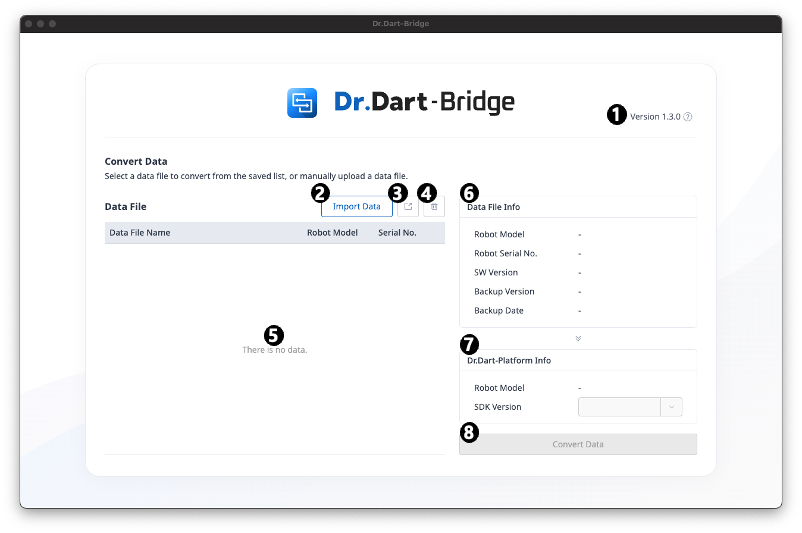802x533 pixels.
Task: Click the Version 1.3.0 label
Action: coord(655,117)
